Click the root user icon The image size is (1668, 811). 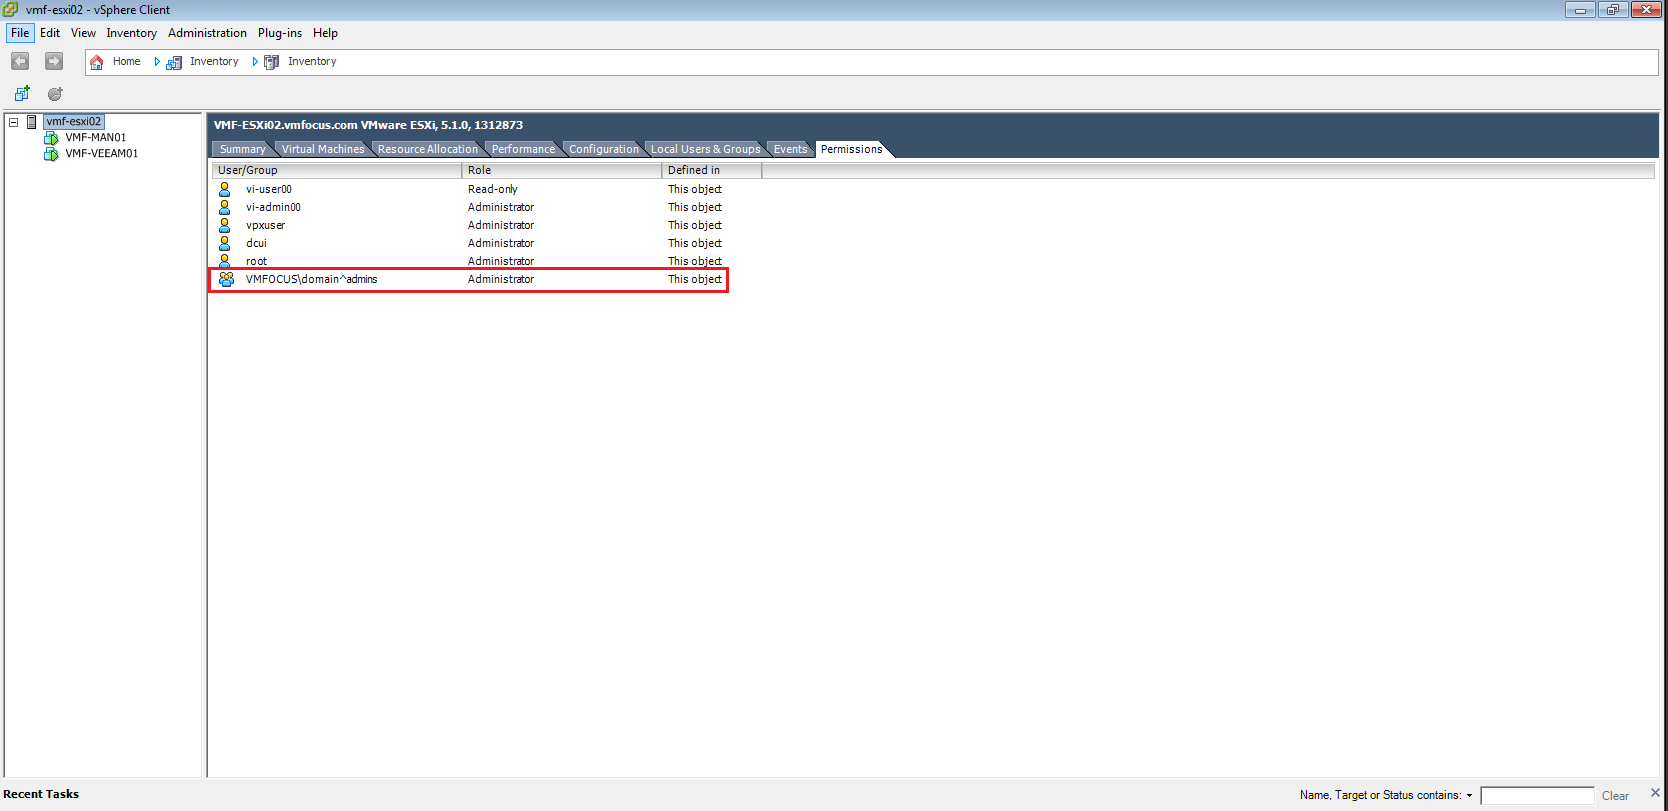[x=225, y=261]
